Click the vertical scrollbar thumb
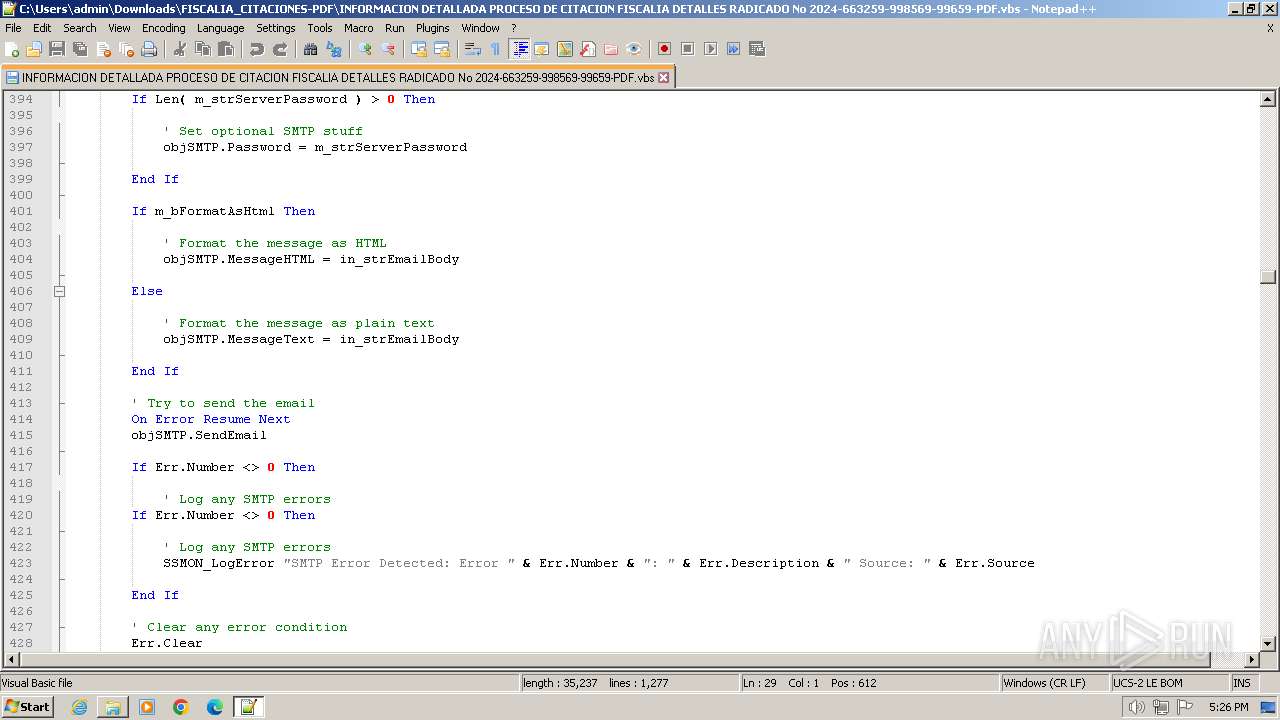This screenshot has height=720, width=1280. tap(1268, 278)
